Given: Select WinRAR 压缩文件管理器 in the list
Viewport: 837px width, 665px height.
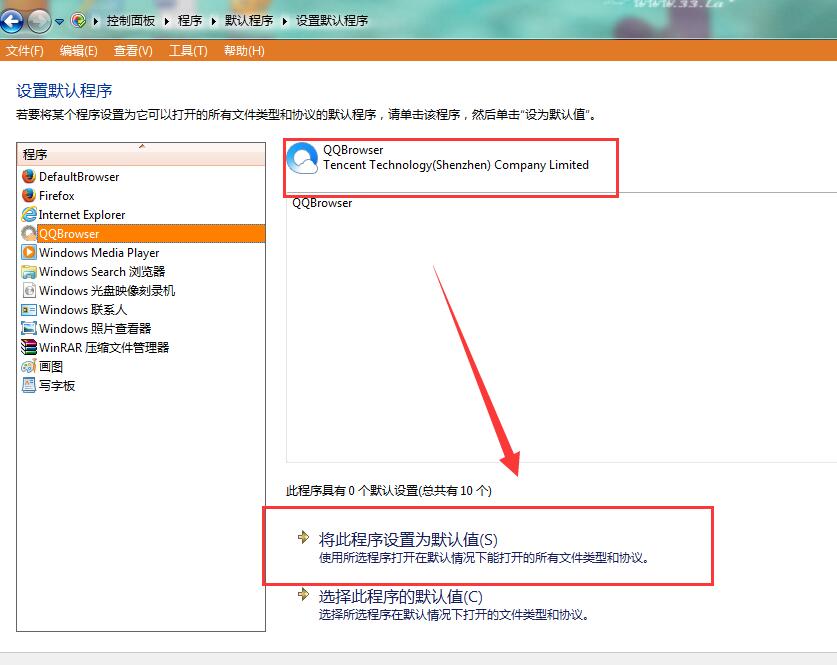Looking at the screenshot, I should pyautogui.click(x=104, y=347).
